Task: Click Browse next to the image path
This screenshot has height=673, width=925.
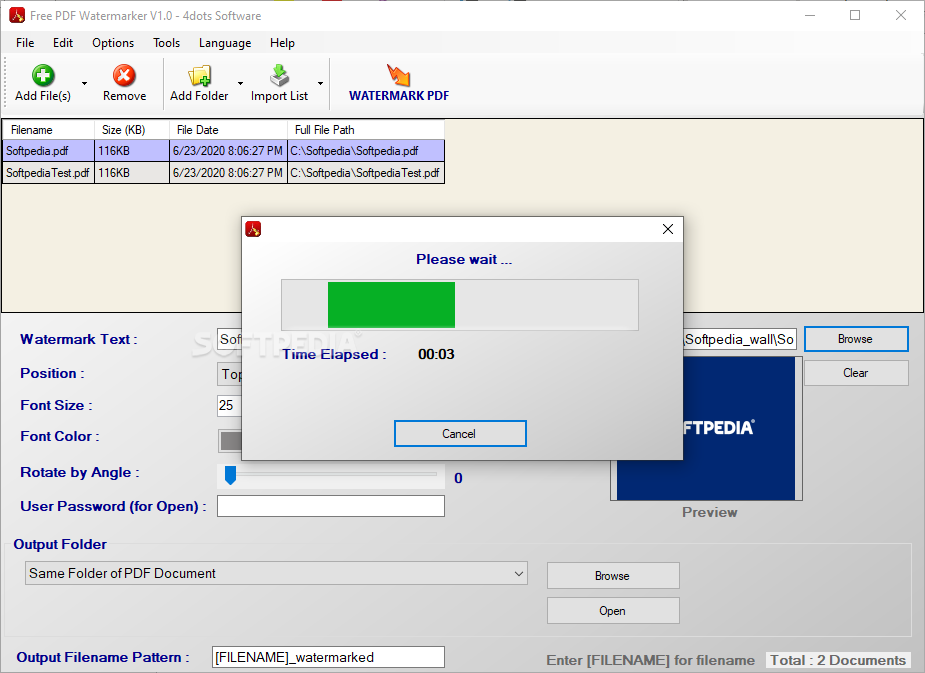Action: coord(856,339)
